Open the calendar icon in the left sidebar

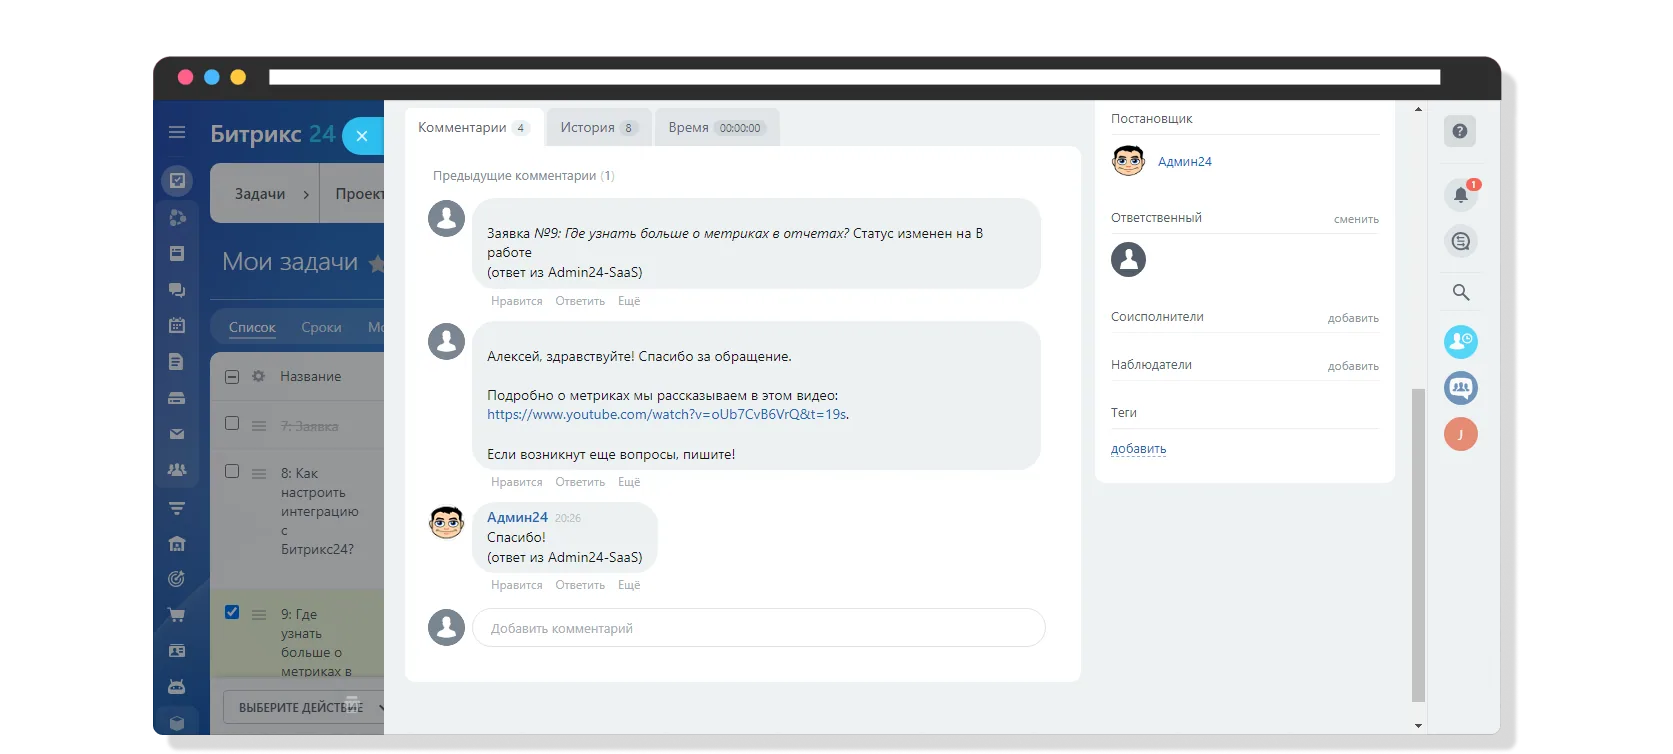(x=177, y=325)
